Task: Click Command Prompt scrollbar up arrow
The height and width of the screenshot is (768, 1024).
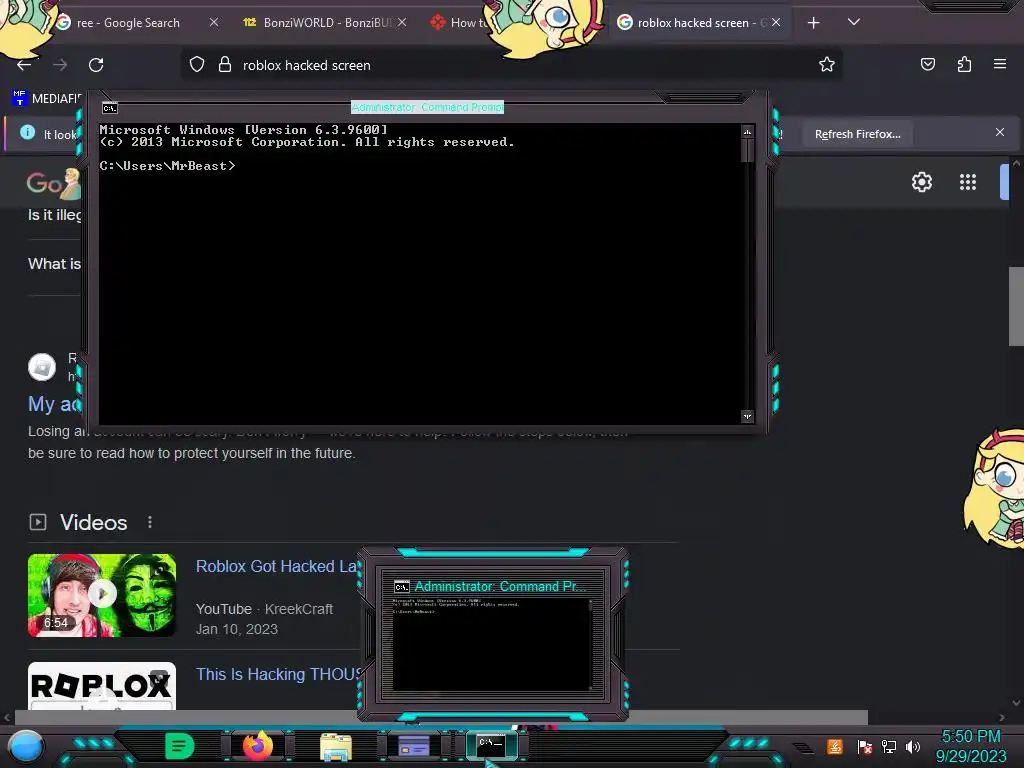Action: (748, 132)
